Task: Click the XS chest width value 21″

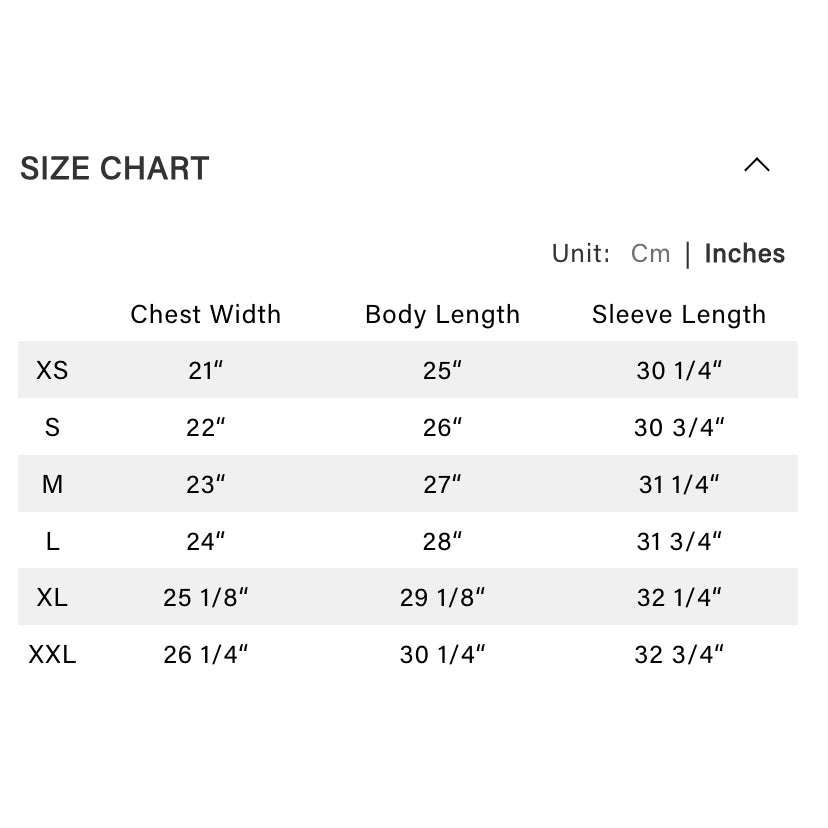Action: tap(206, 370)
